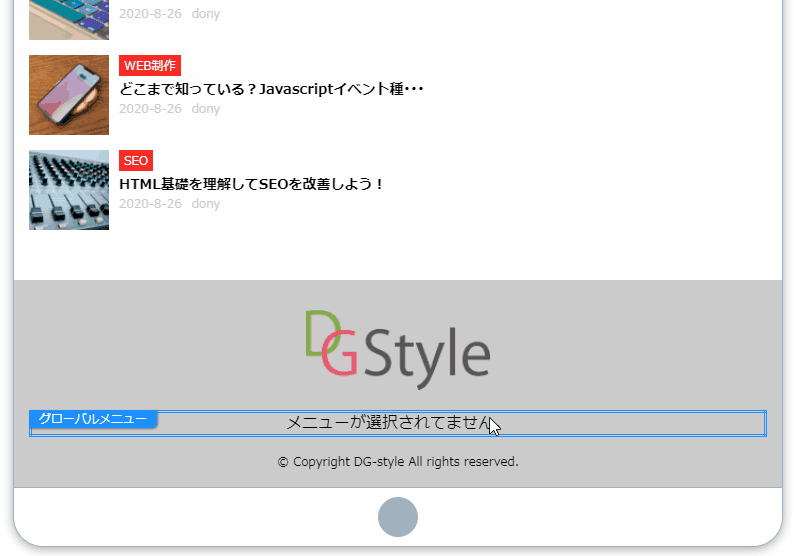Click the メニューが選択されてません placeholder text
The image size is (794, 556).
pyautogui.click(x=388, y=423)
